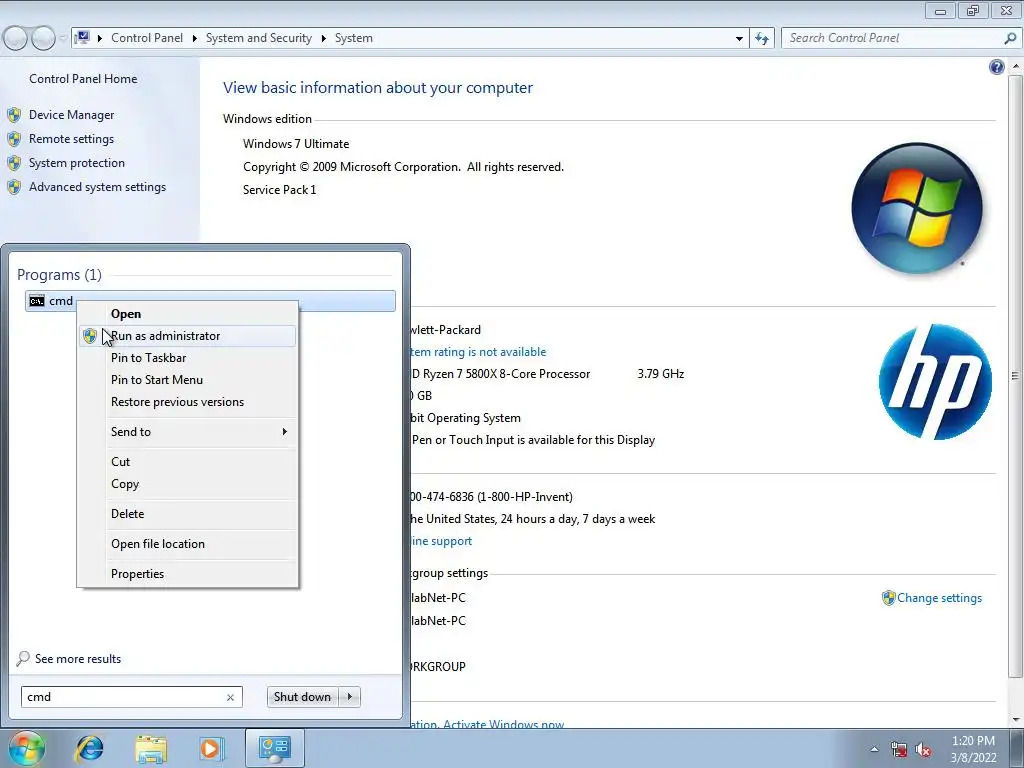This screenshot has height=768, width=1024.
Task: Click the Control Panel search magnifier icon
Action: point(1010,39)
